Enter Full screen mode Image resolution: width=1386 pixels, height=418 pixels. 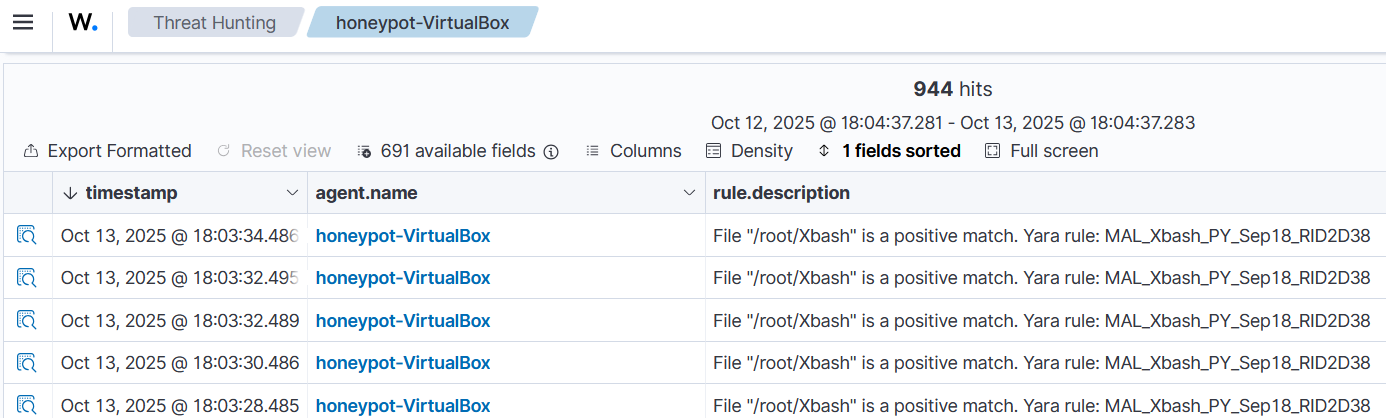(1041, 151)
